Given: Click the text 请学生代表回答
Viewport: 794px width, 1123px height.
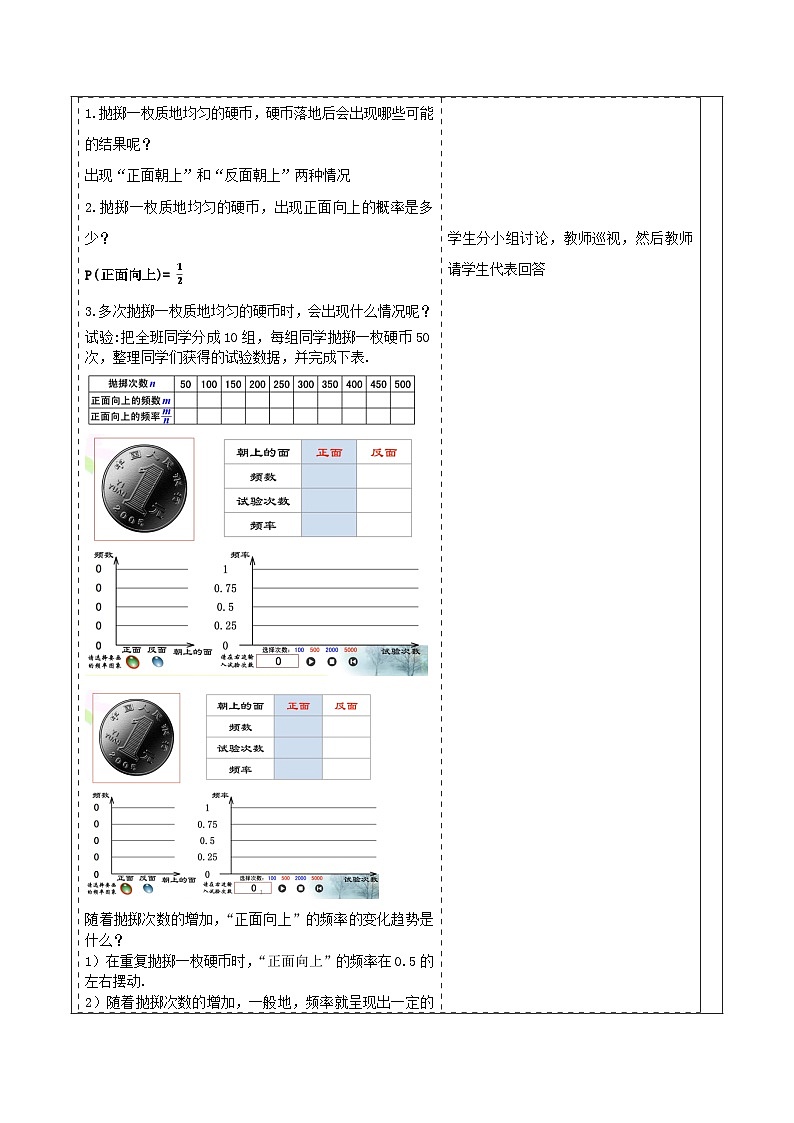Looking at the screenshot, I should [497, 269].
